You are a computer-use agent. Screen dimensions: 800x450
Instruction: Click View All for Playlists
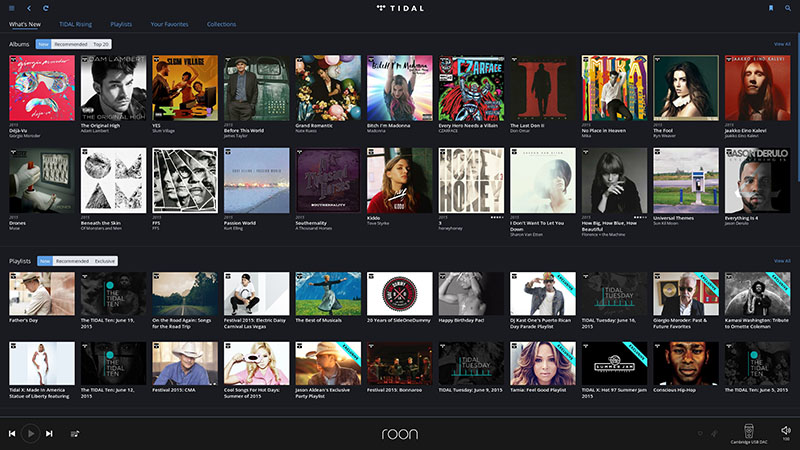[782, 261]
